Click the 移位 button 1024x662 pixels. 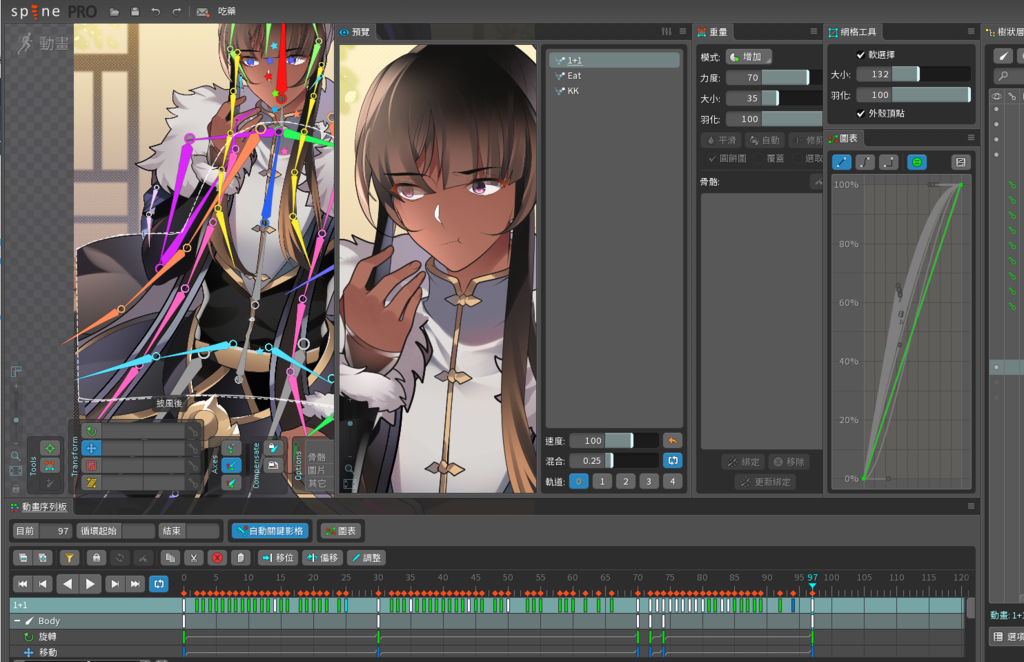(x=278, y=558)
